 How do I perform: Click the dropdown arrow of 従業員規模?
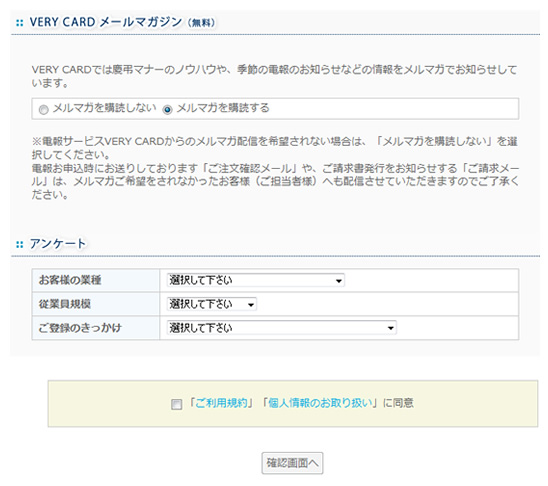click(x=251, y=305)
